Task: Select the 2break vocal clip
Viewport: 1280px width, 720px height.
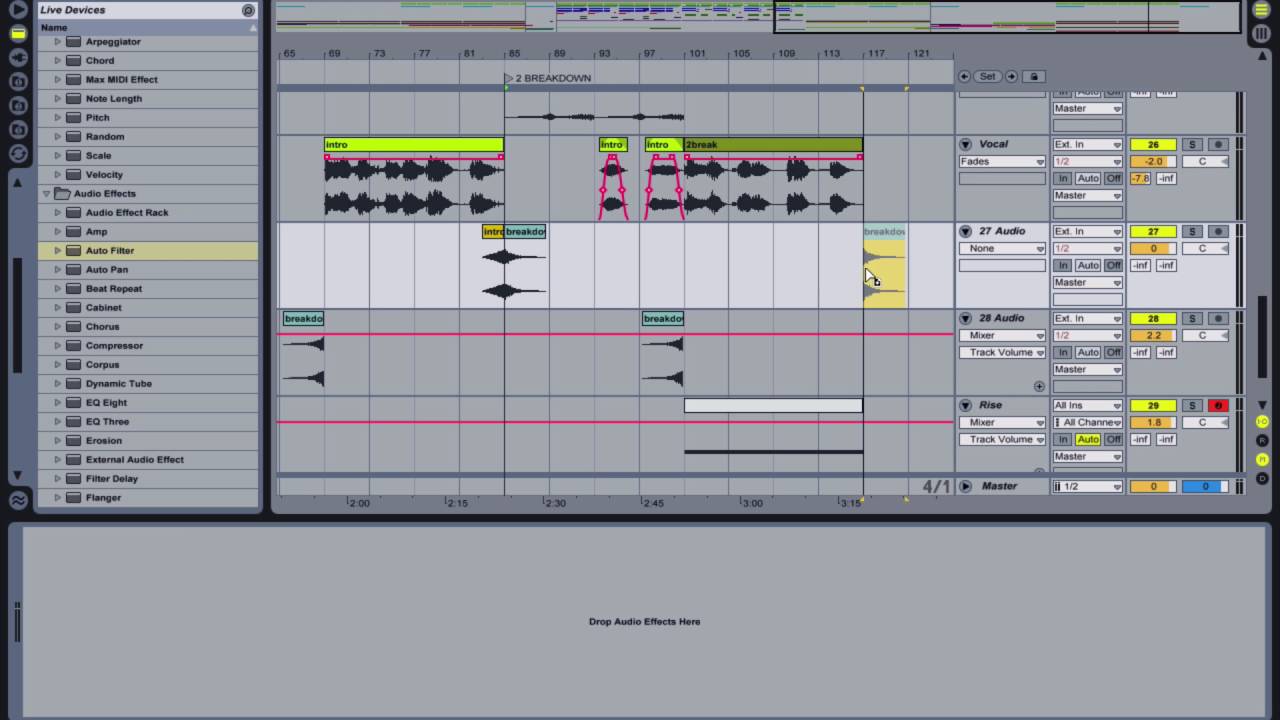Action: [773, 145]
